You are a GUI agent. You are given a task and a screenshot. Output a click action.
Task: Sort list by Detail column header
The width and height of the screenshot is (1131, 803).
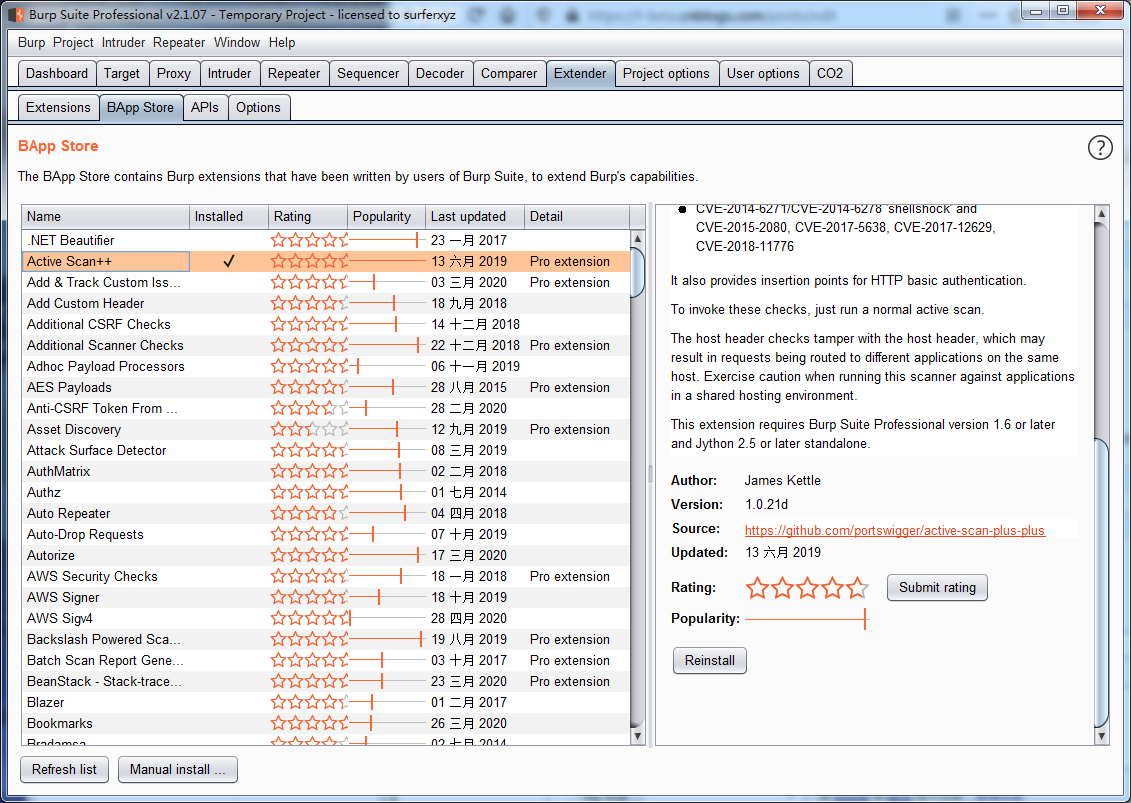576,216
